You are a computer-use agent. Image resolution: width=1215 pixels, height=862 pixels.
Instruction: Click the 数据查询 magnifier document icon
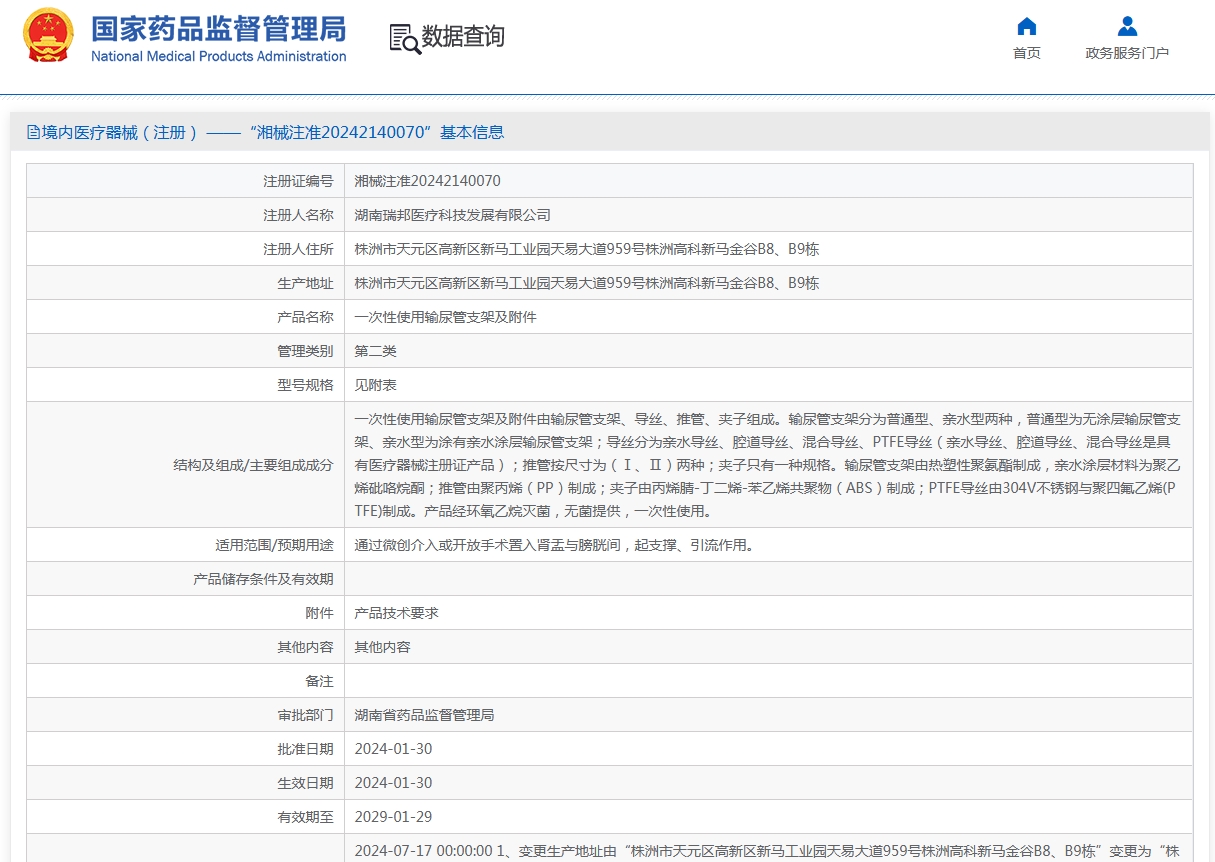(404, 38)
